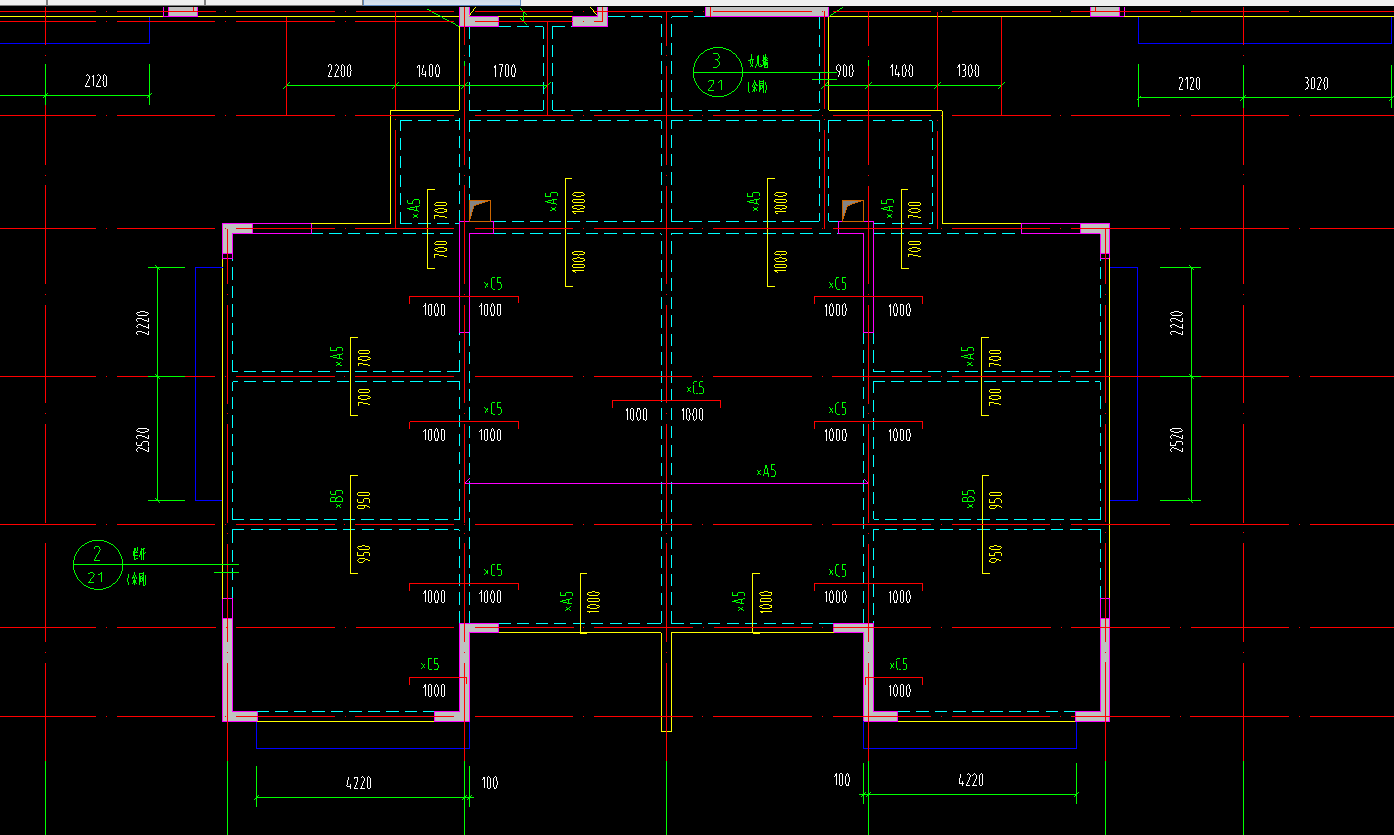Screen dimensions: 1394x835
Task: Select the 3020 dimension text
Action: (x=1316, y=84)
